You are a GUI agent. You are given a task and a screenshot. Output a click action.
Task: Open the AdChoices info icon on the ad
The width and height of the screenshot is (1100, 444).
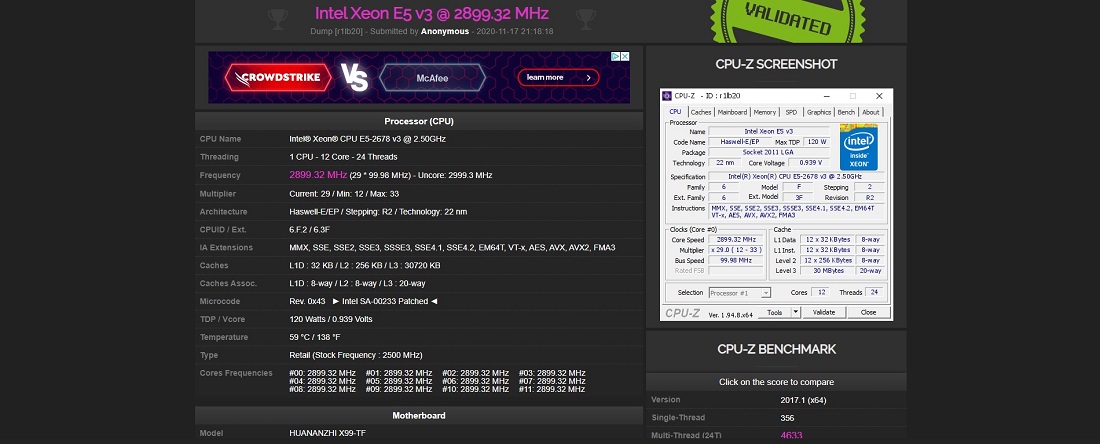pyautogui.click(x=615, y=57)
